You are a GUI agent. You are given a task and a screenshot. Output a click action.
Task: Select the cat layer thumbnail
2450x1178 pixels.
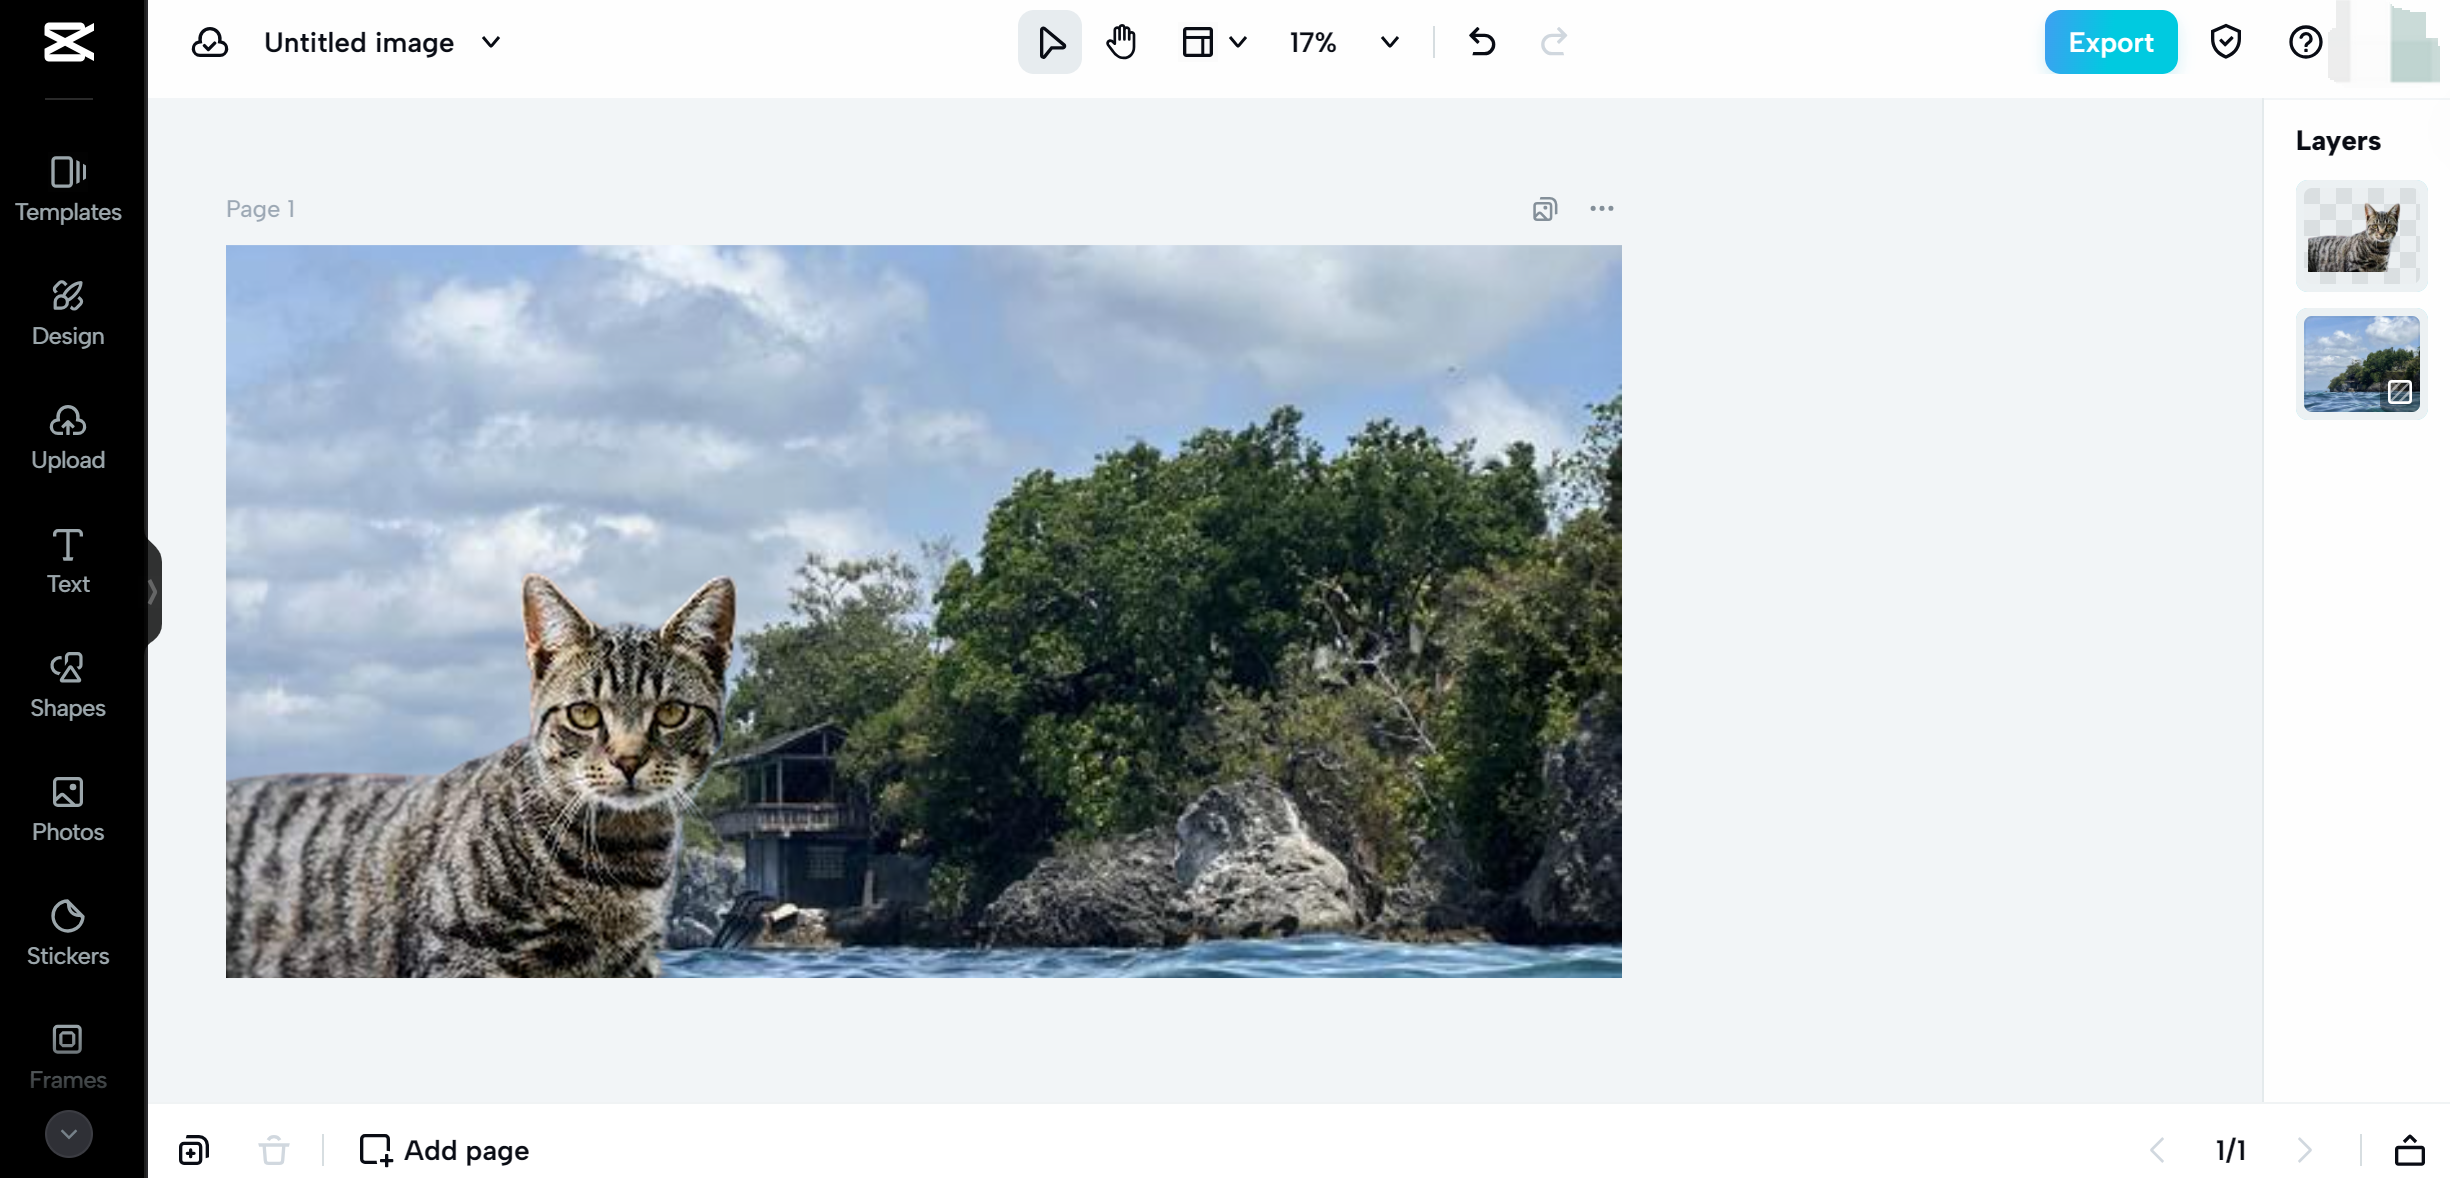2360,236
